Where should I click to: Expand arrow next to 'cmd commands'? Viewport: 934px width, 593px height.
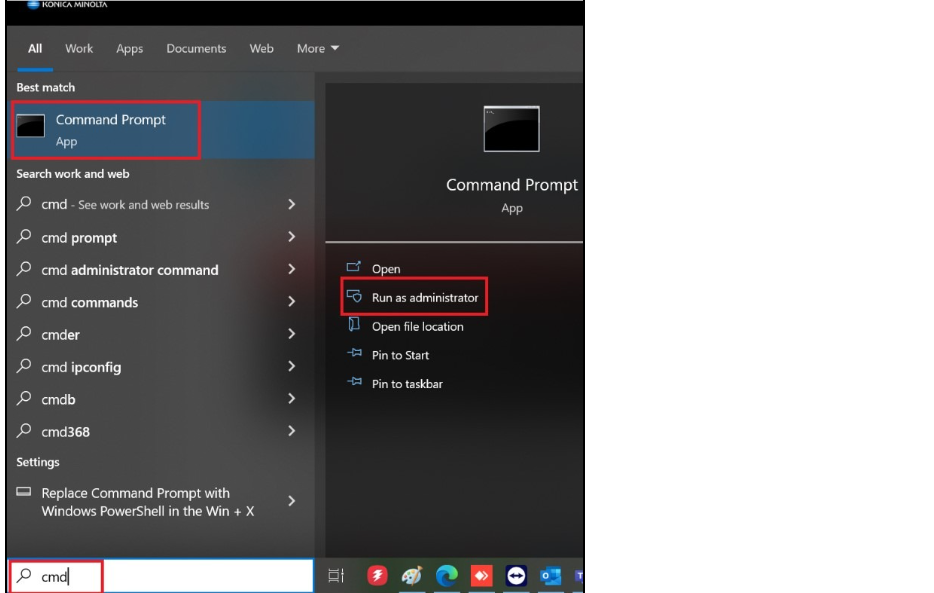point(291,302)
